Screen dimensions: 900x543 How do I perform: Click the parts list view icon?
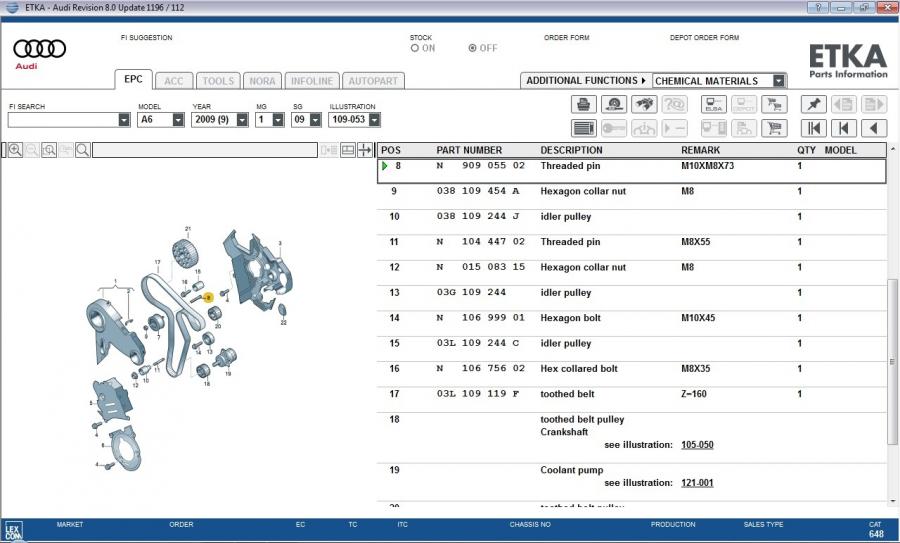584,128
